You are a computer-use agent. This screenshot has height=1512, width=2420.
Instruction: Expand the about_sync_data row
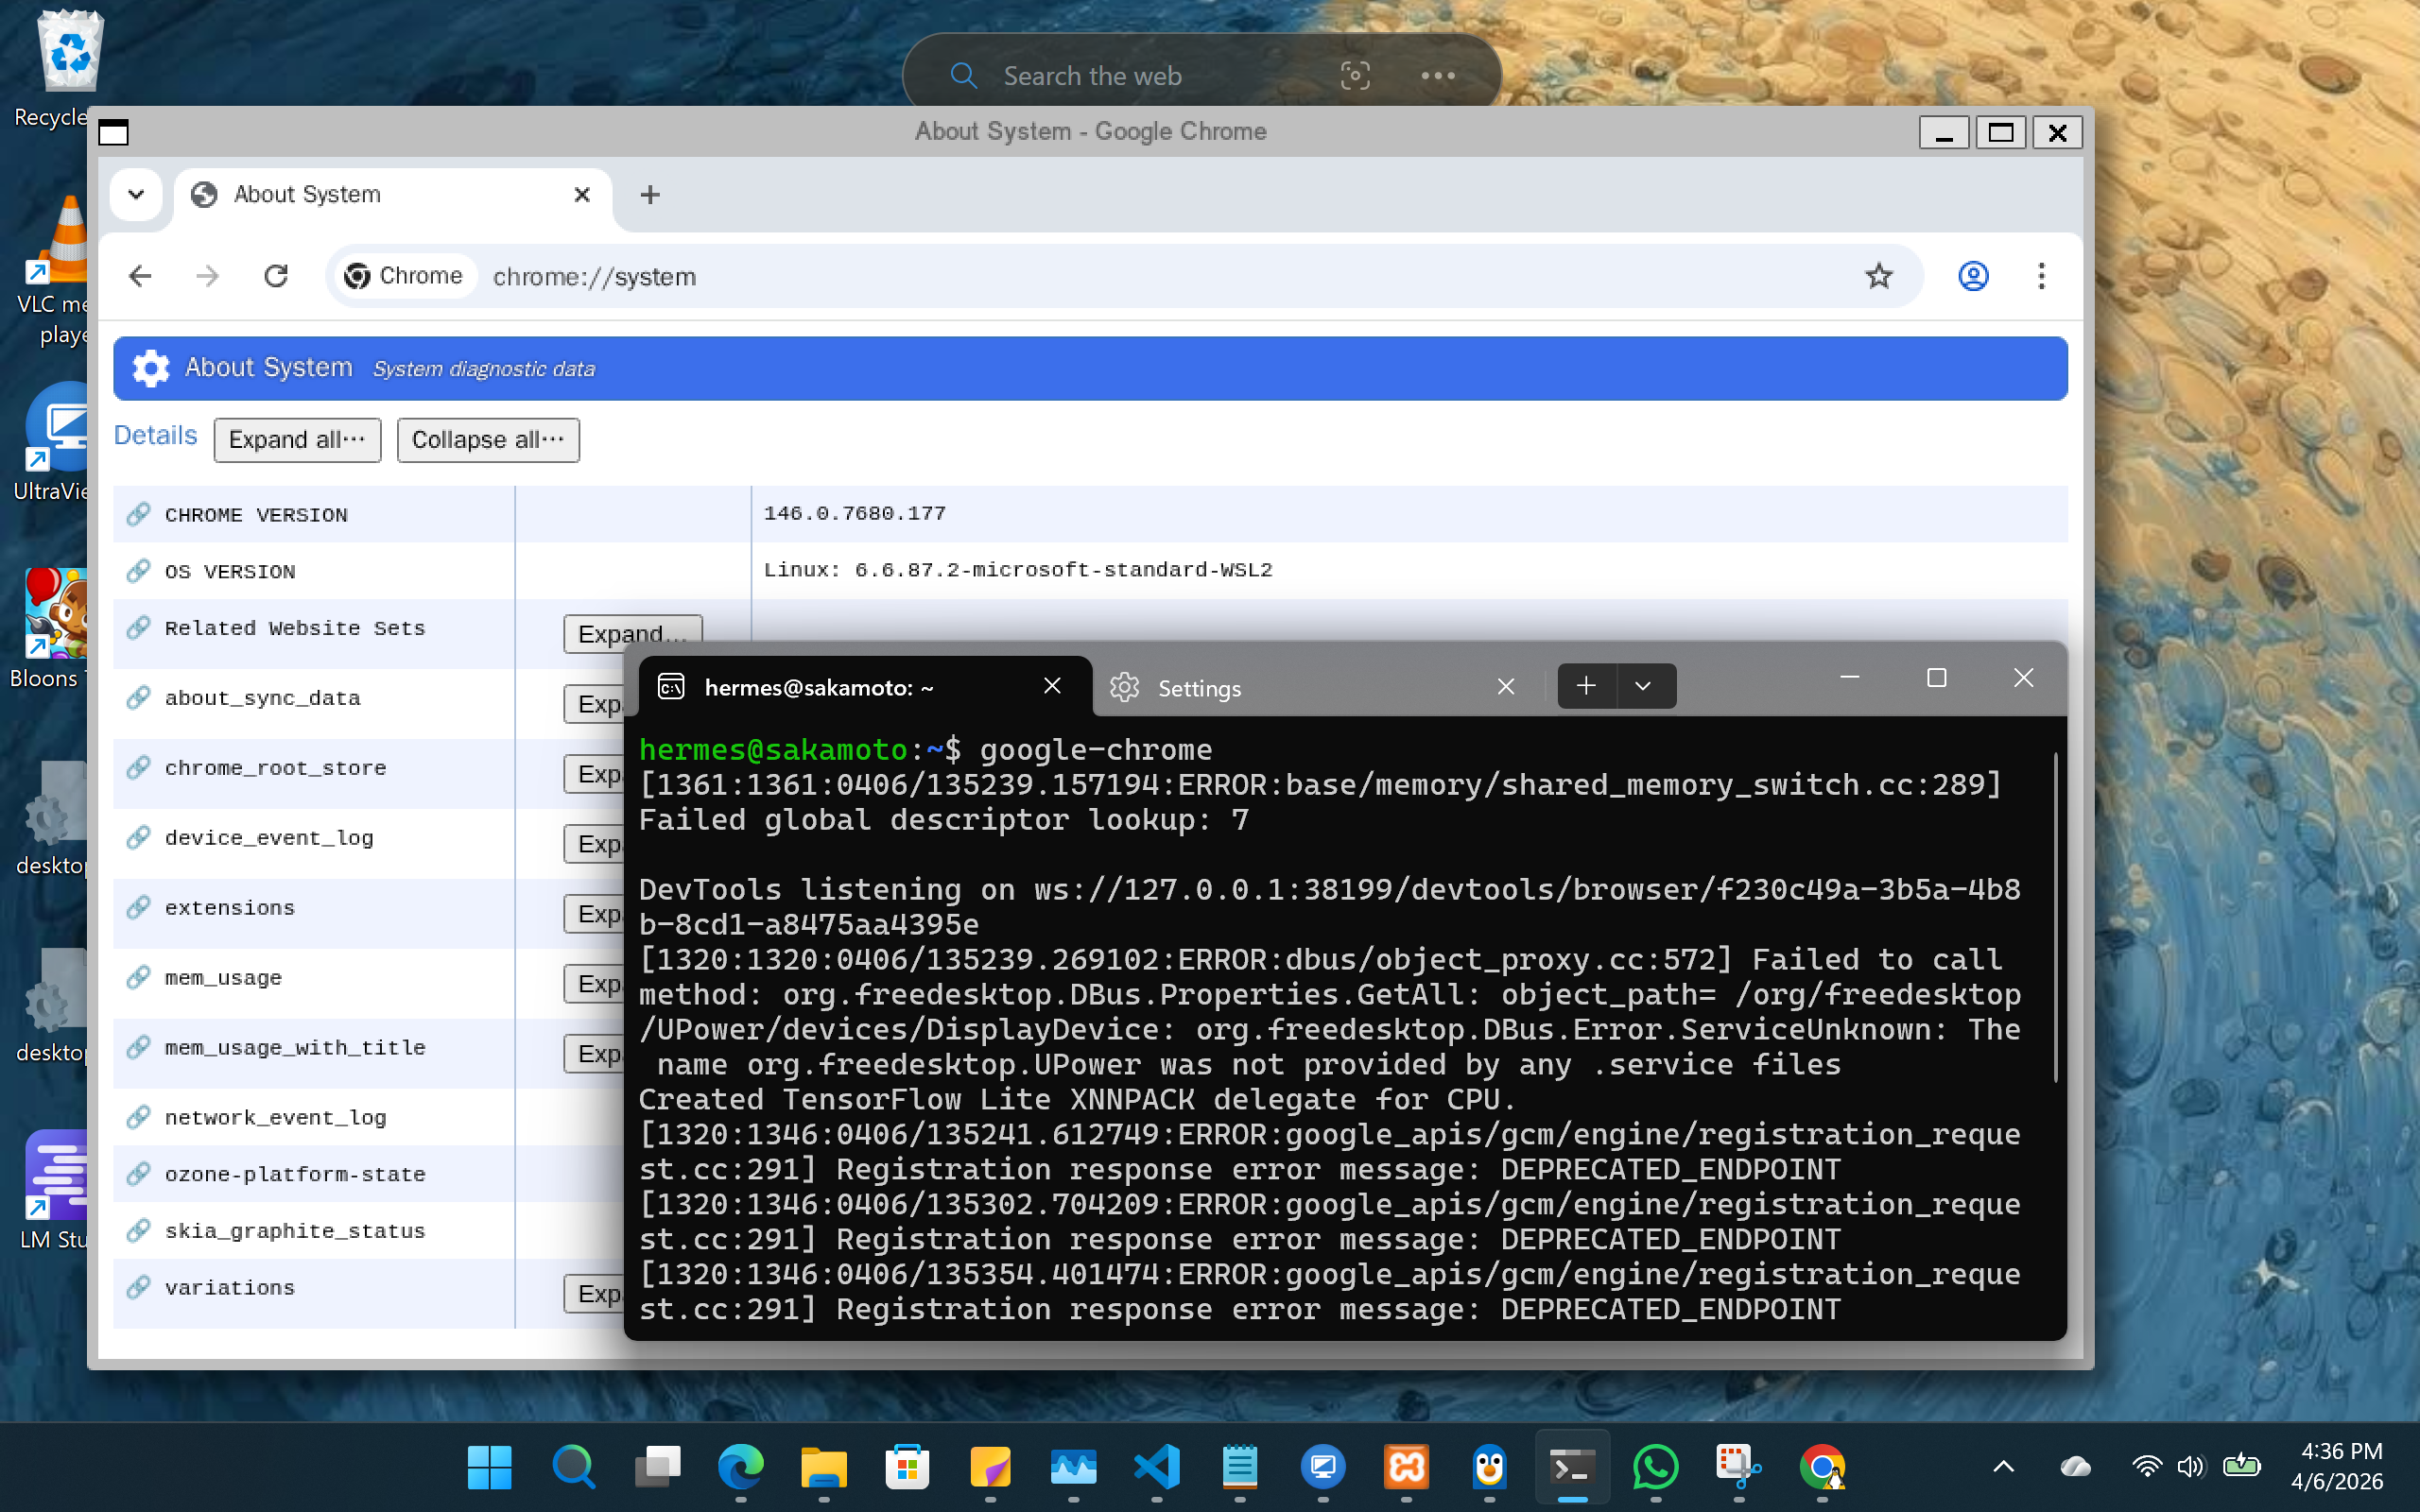pos(594,704)
